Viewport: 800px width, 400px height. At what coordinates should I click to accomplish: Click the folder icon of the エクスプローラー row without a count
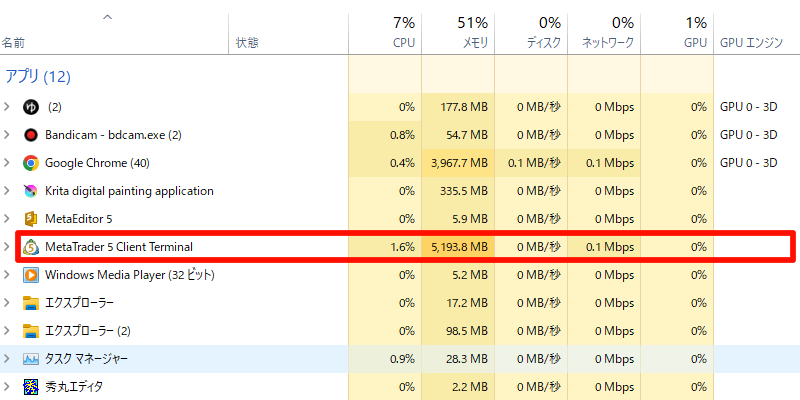point(31,304)
